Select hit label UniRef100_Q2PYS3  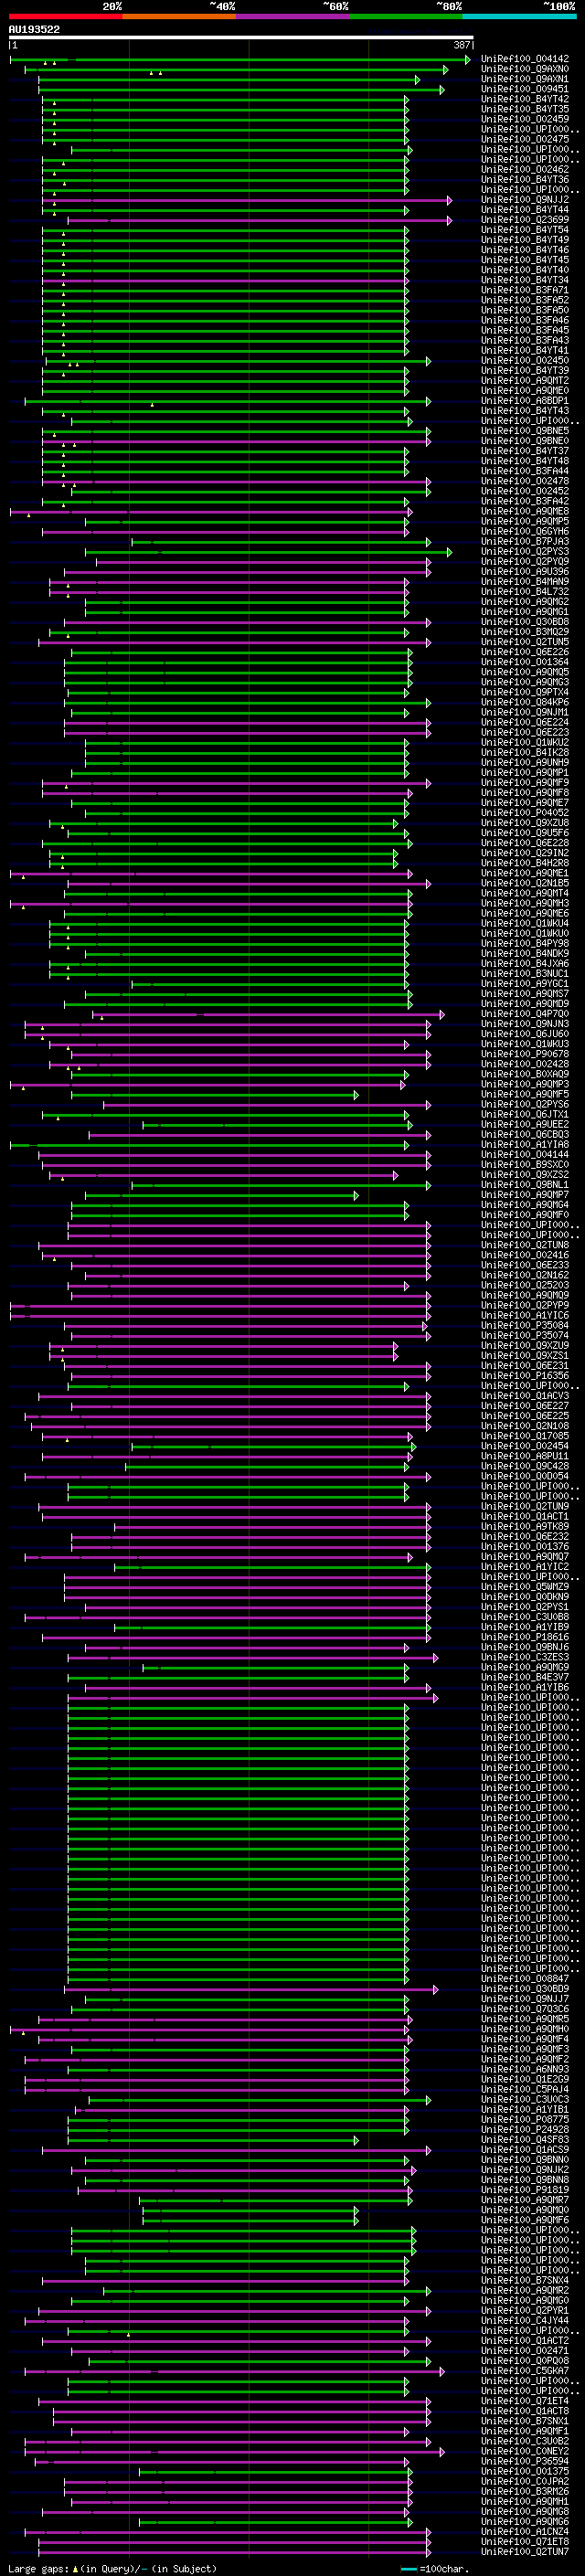(525, 552)
